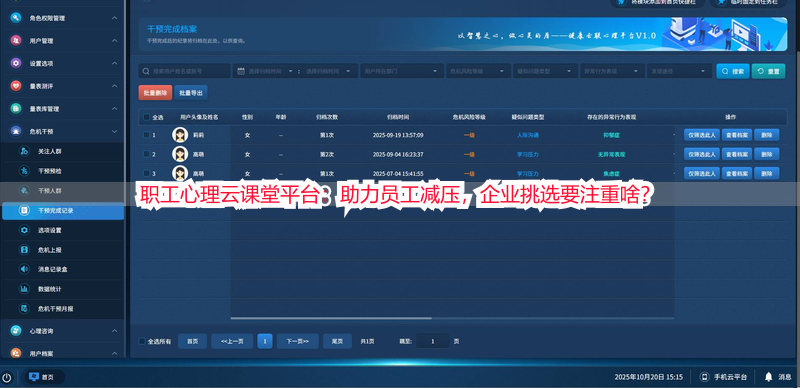Tick the checkbox for row 3
Screen dimensions: 800x388
(x=146, y=174)
